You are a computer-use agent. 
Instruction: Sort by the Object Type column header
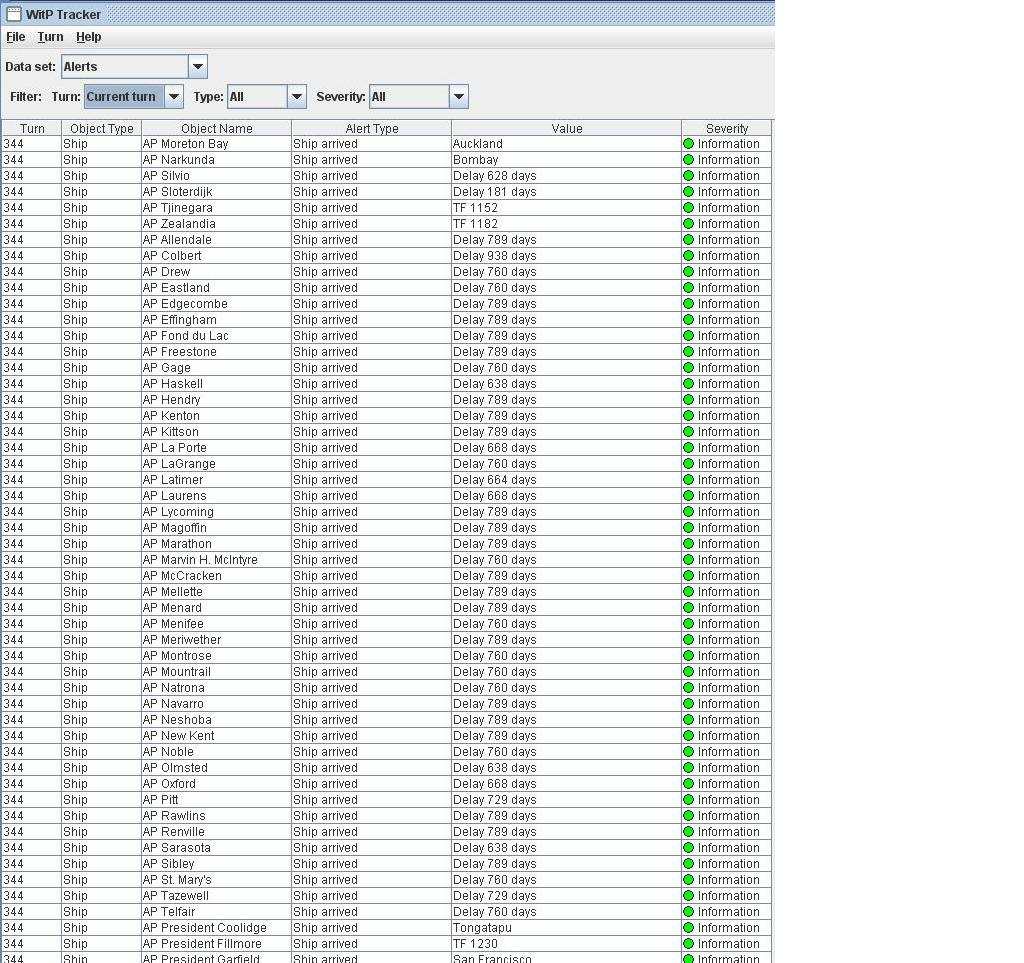102,128
